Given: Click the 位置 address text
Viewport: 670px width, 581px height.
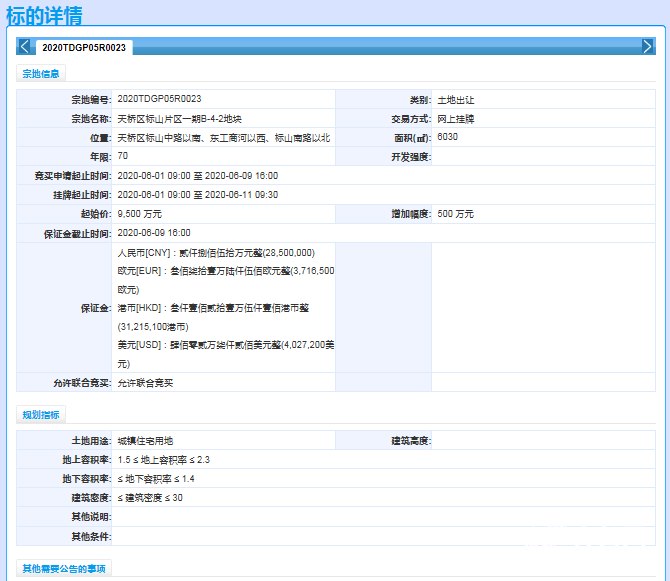Looking at the screenshot, I should coord(223,137).
